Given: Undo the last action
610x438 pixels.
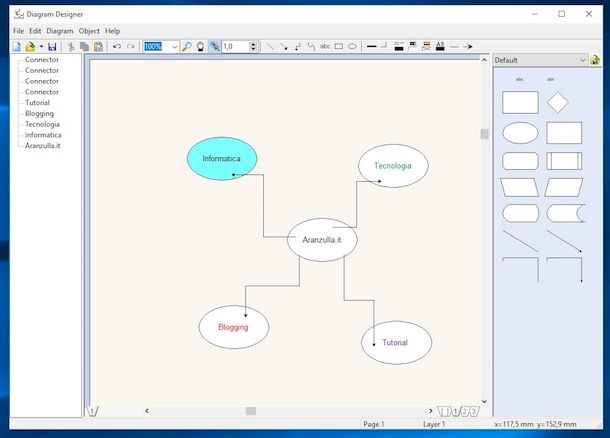Looking at the screenshot, I should coord(117,47).
